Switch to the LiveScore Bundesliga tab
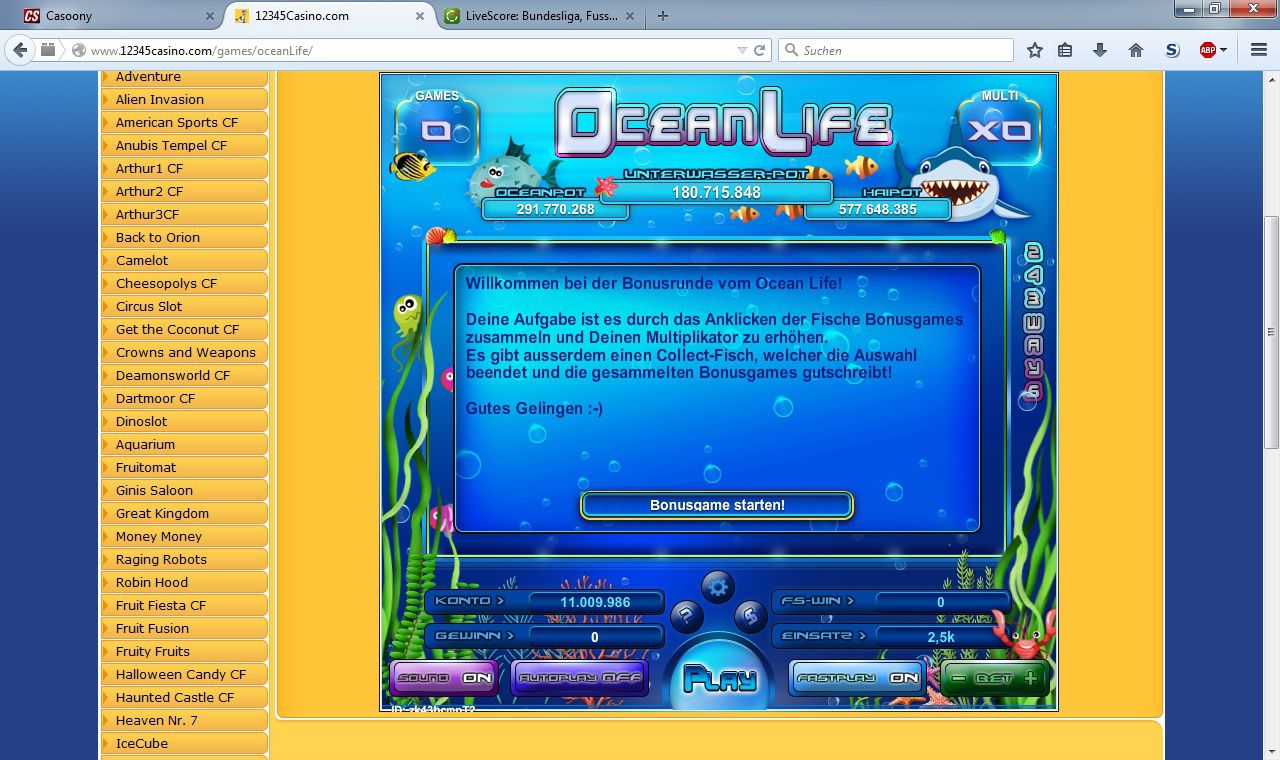 click(540, 16)
